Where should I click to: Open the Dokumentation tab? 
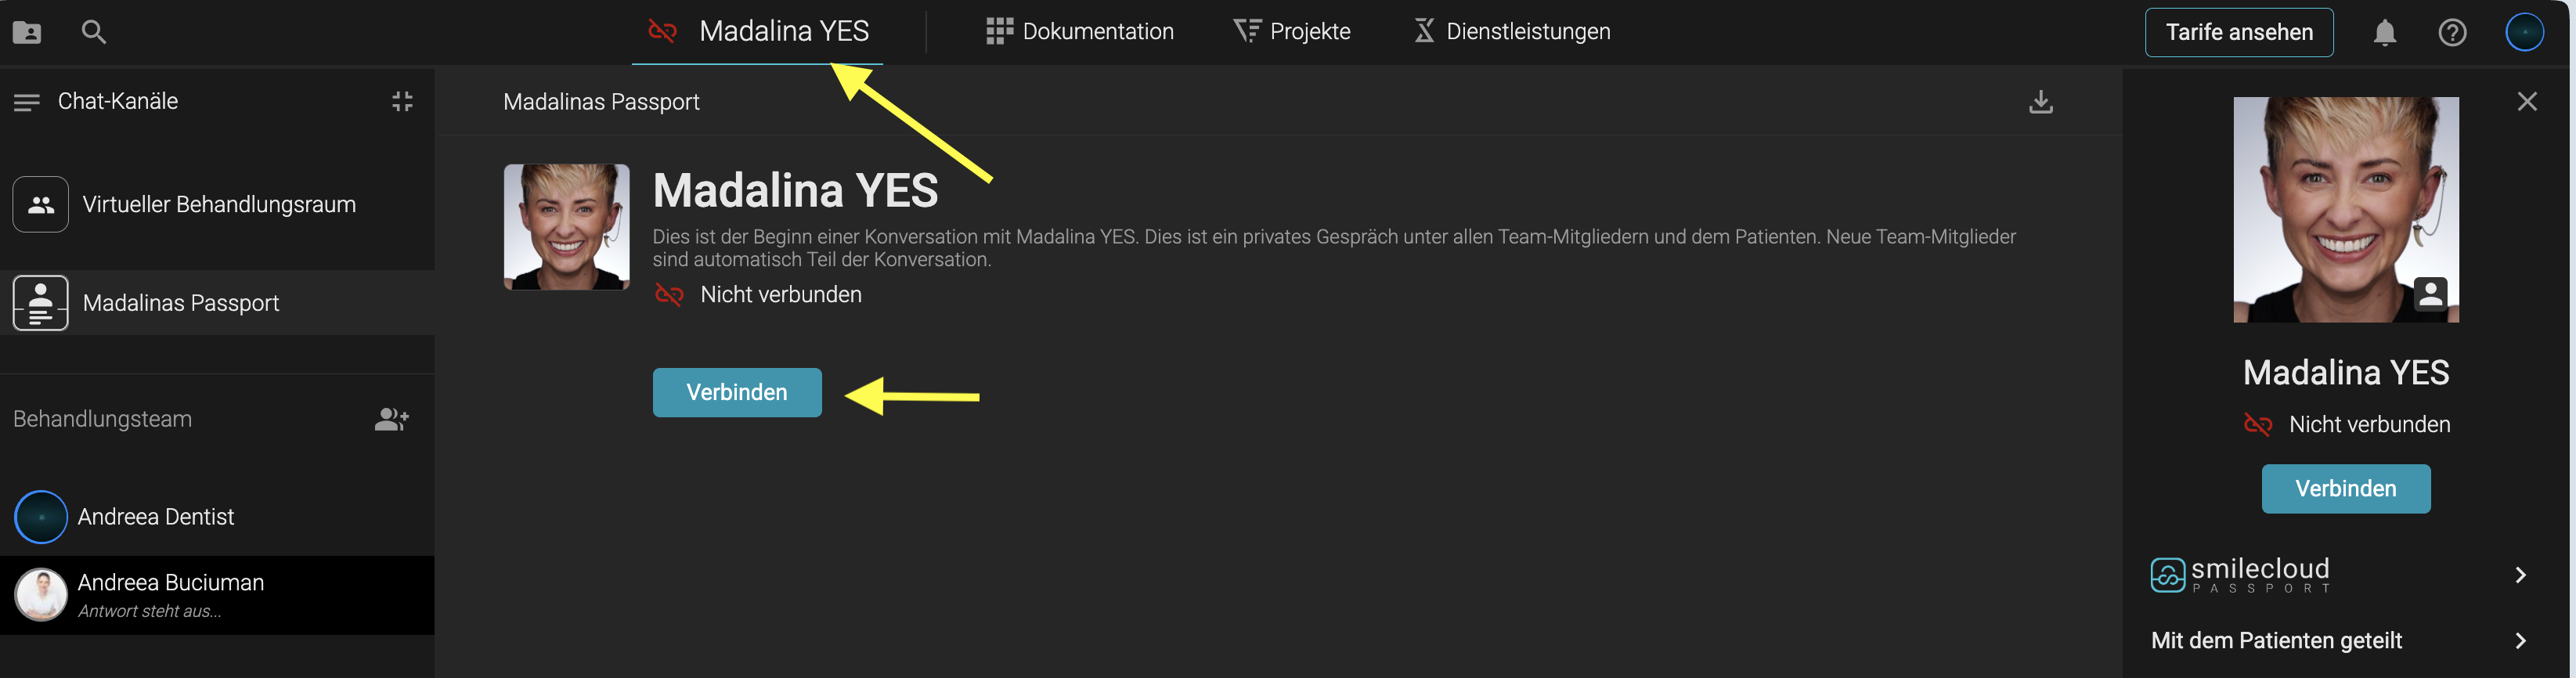click(x=1080, y=32)
